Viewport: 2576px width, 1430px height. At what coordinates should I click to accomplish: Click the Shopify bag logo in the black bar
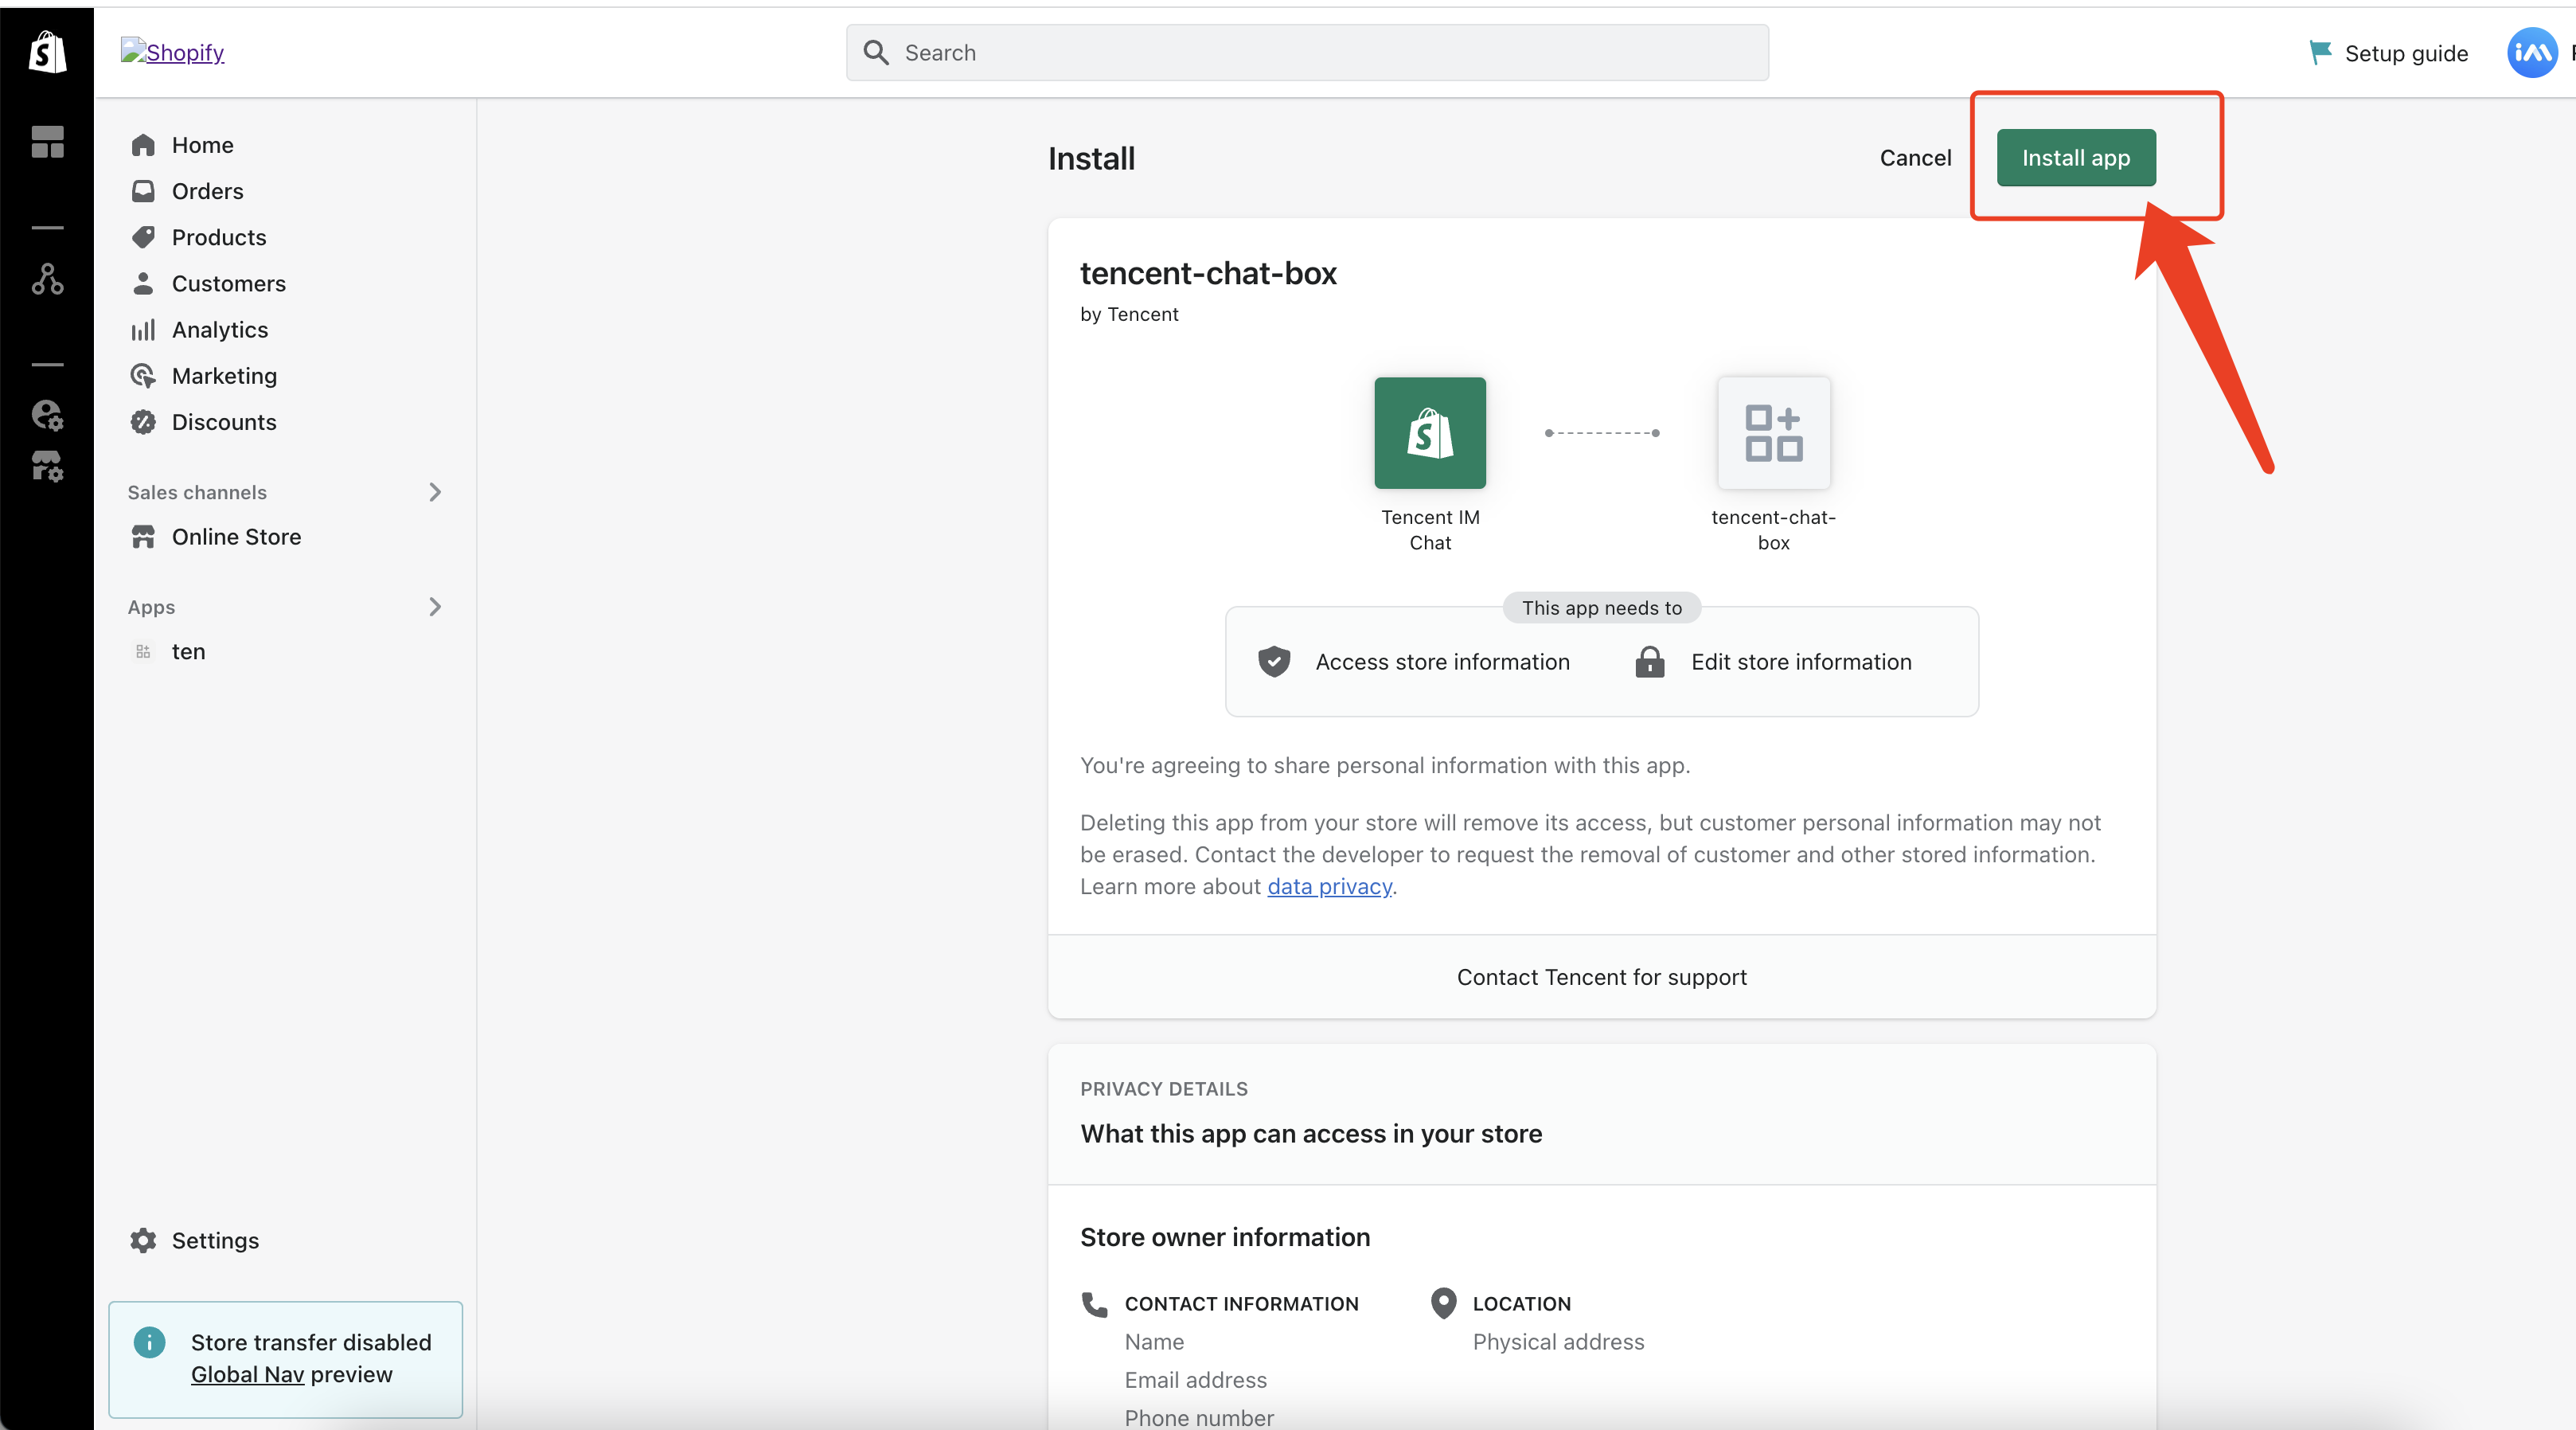point(47,52)
